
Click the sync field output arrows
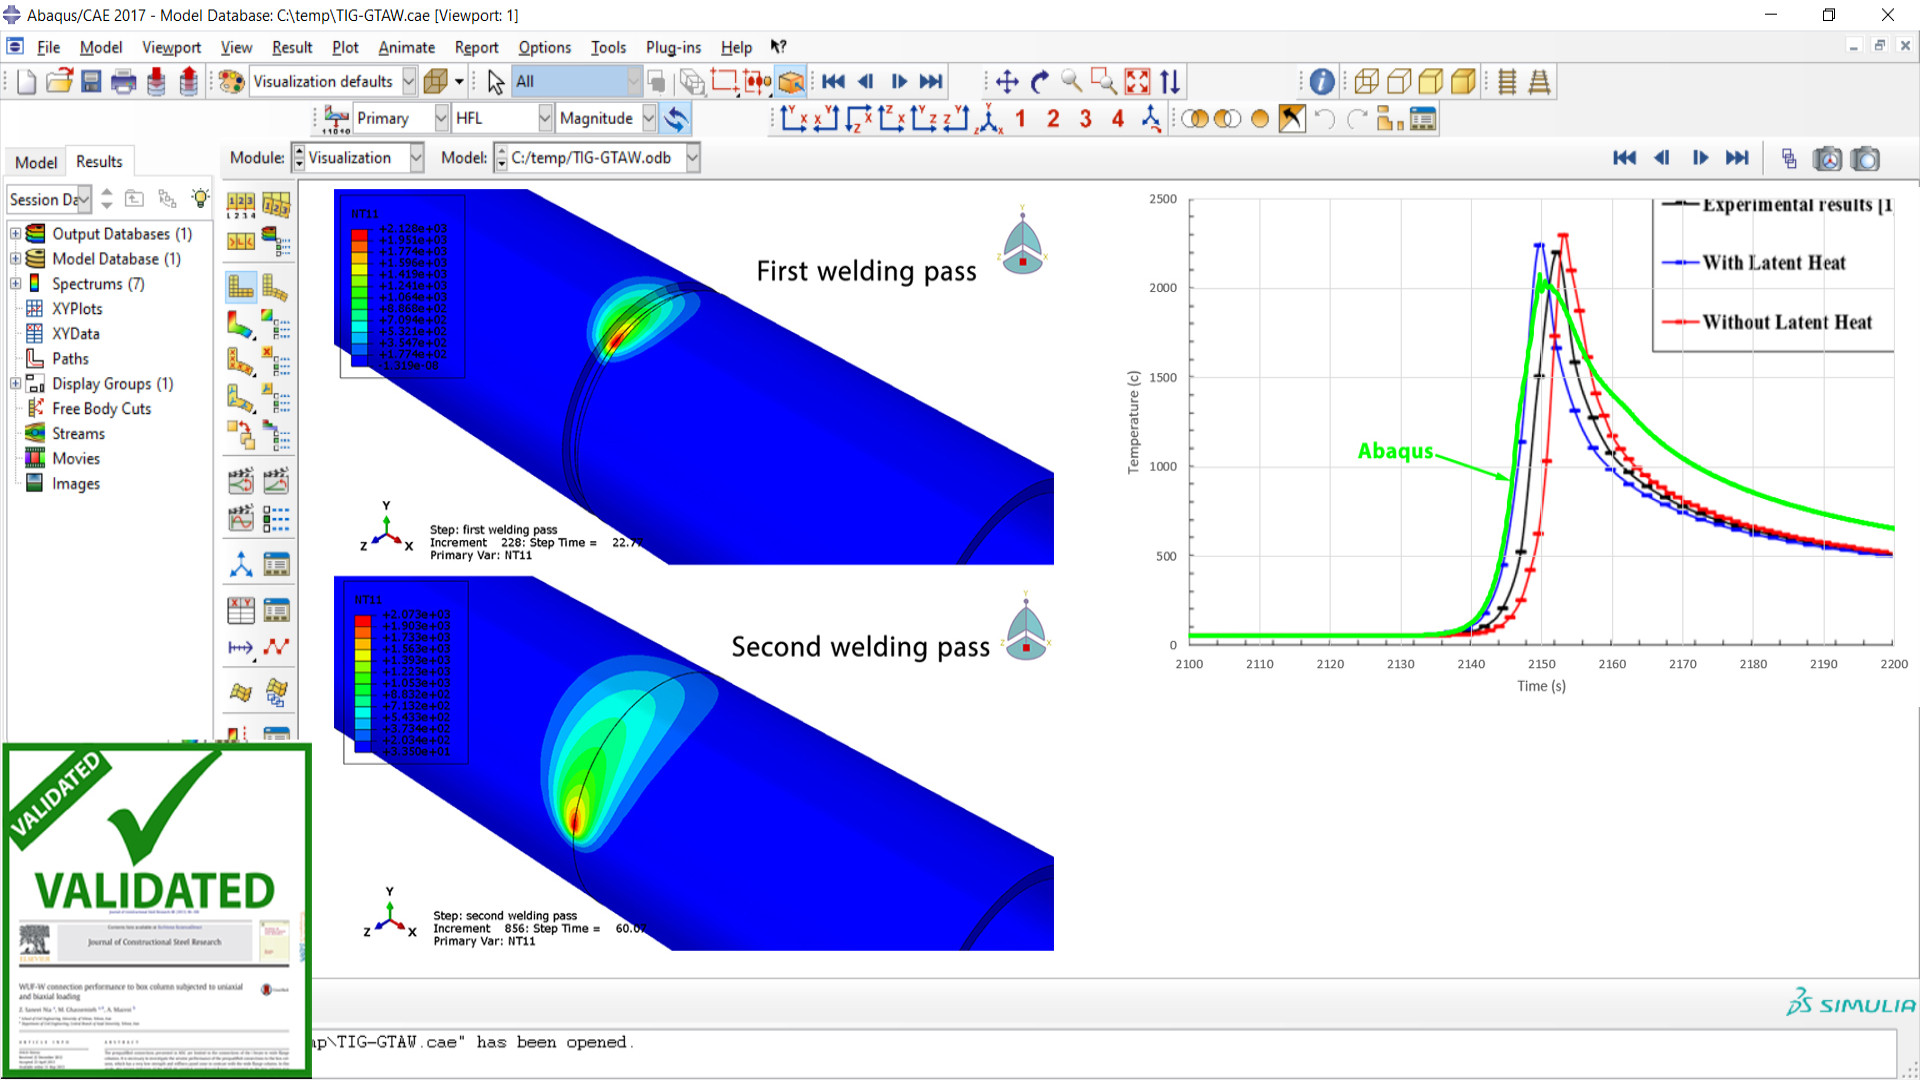tap(676, 119)
